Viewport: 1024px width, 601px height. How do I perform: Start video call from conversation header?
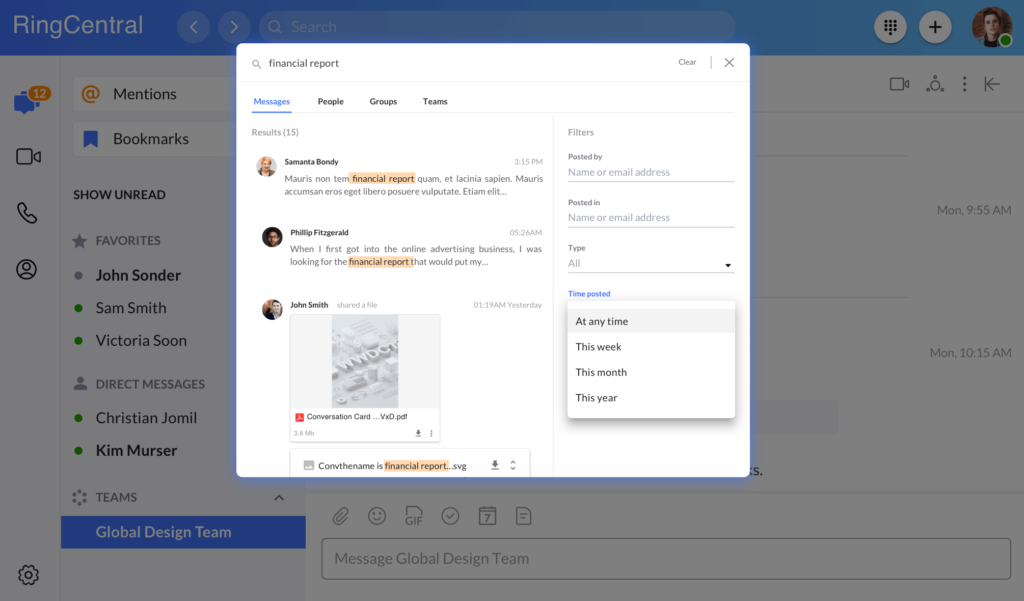[899, 84]
